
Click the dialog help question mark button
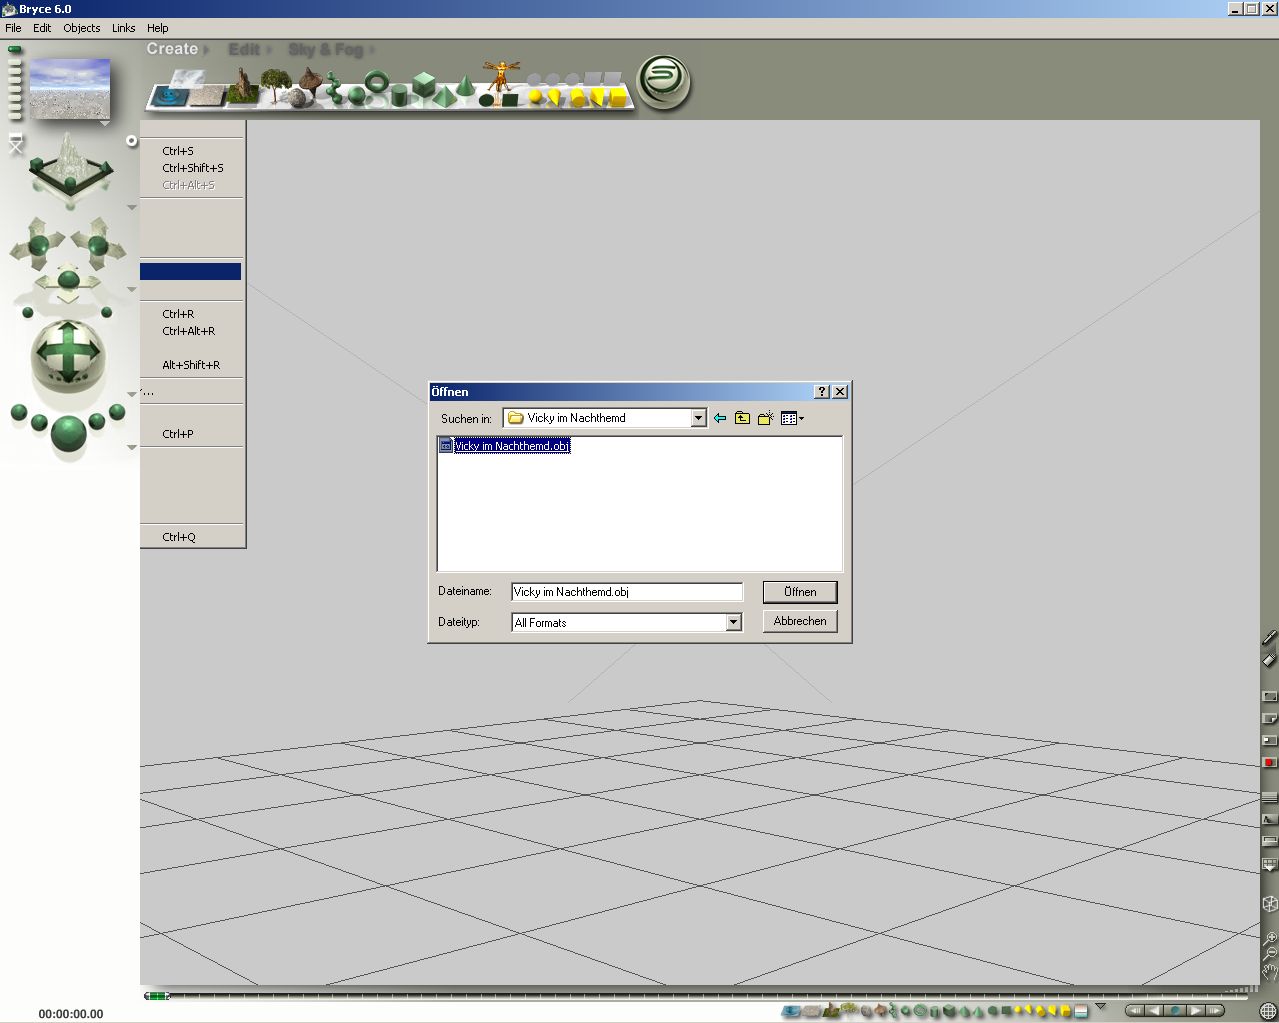click(822, 392)
